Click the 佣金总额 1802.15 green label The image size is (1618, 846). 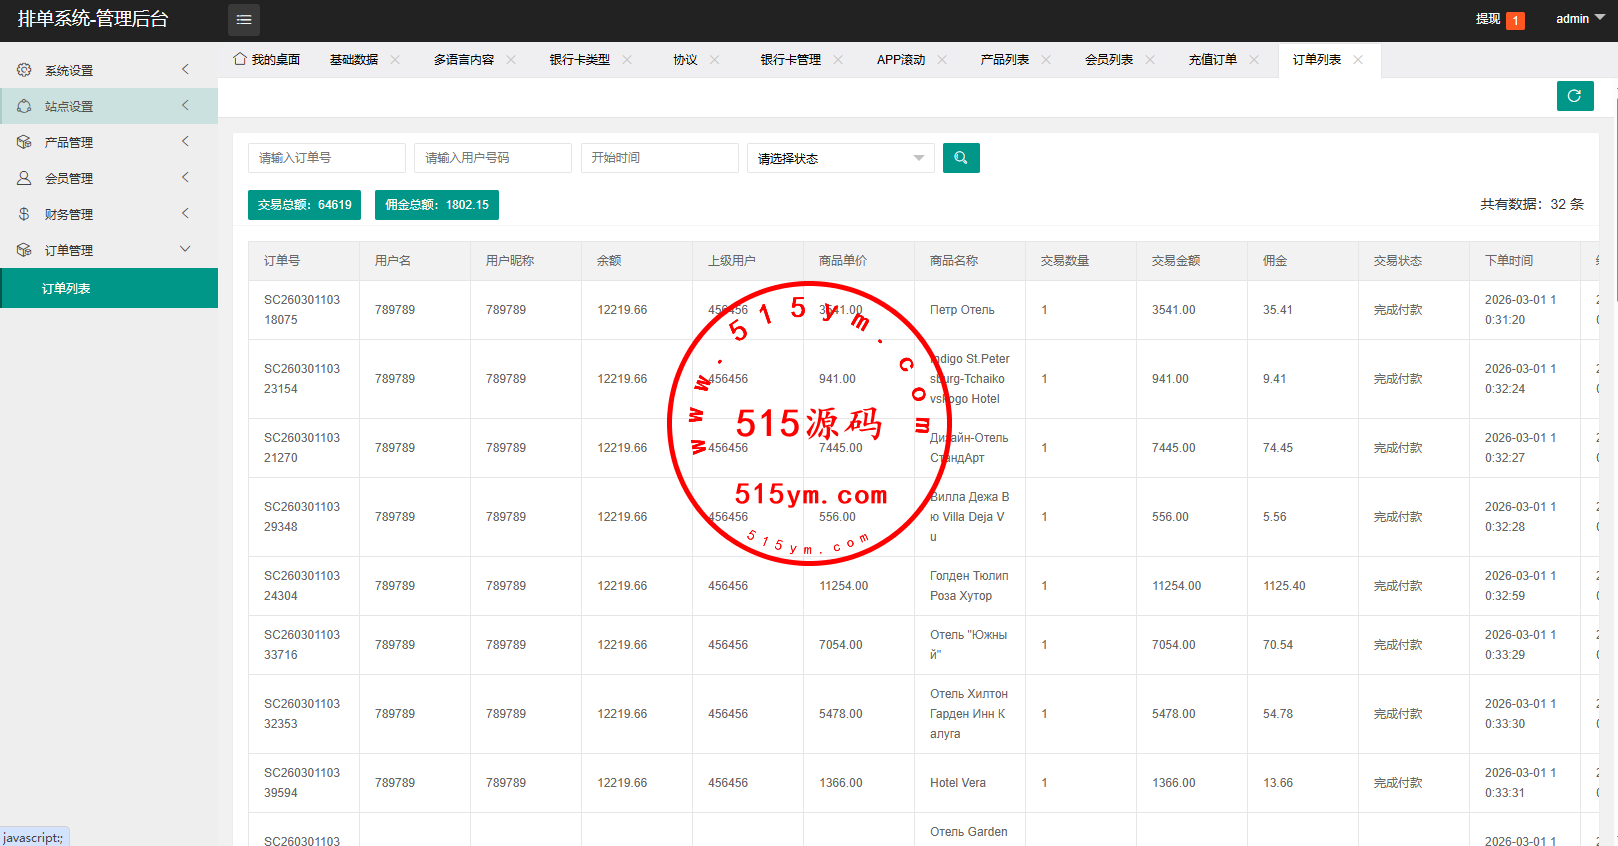click(437, 205)
